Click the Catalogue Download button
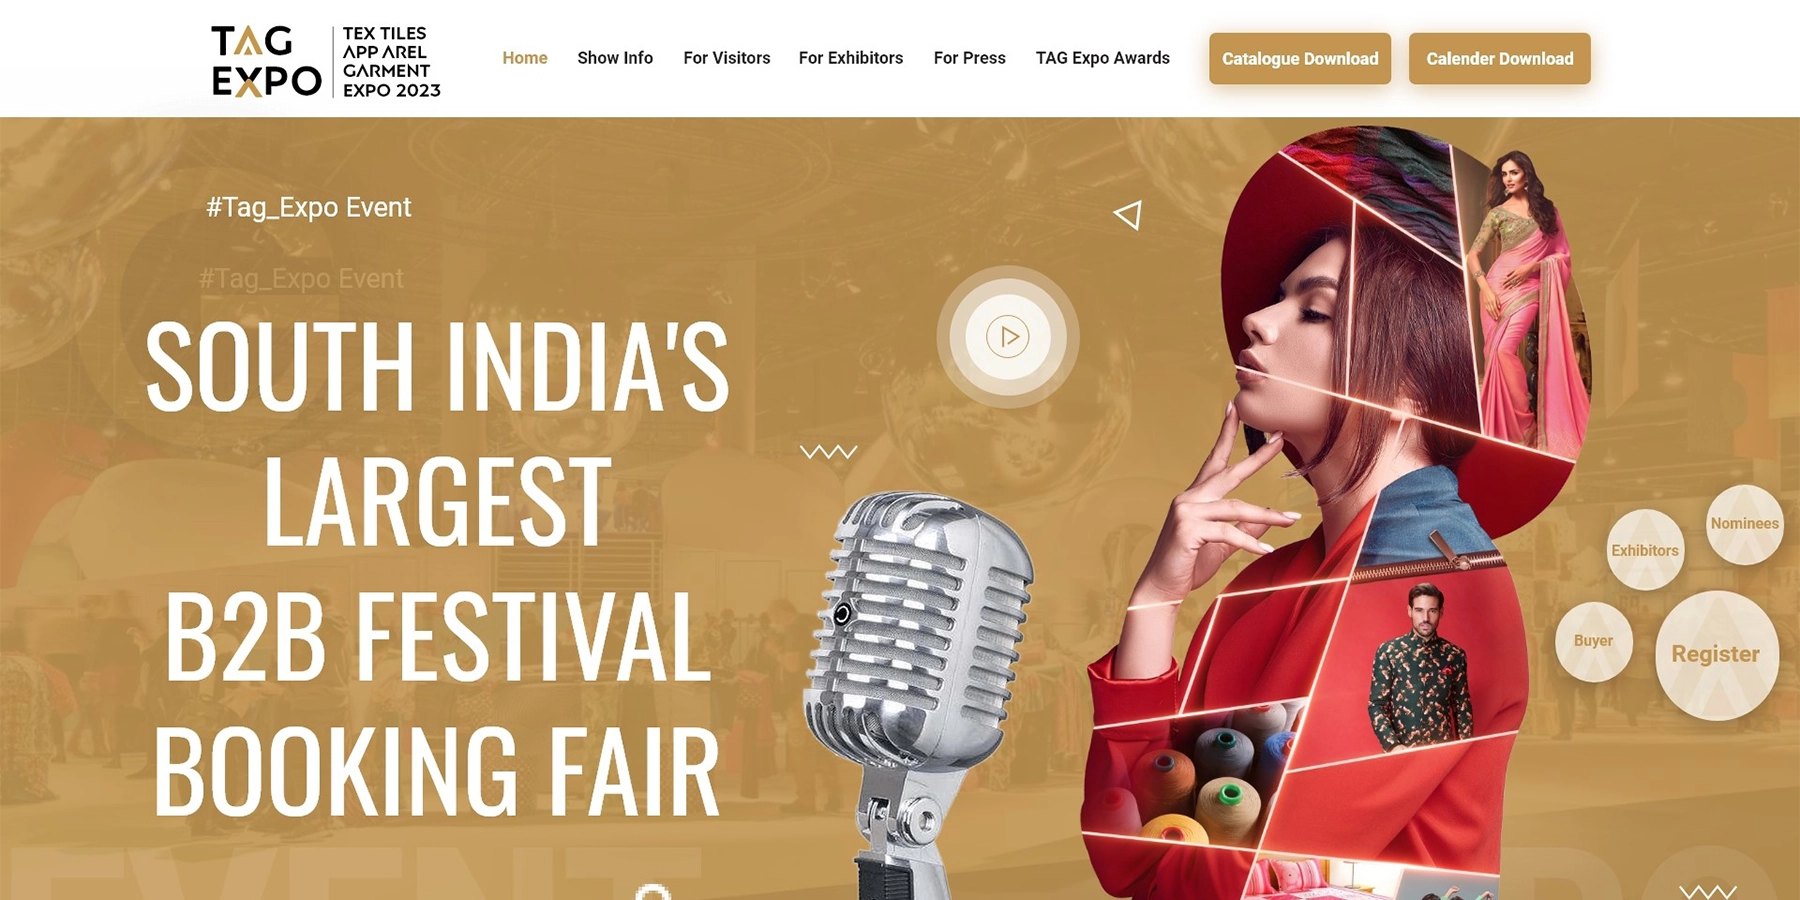The height and width of the screenshot is (900, 1800). [x=1300, y=59]
